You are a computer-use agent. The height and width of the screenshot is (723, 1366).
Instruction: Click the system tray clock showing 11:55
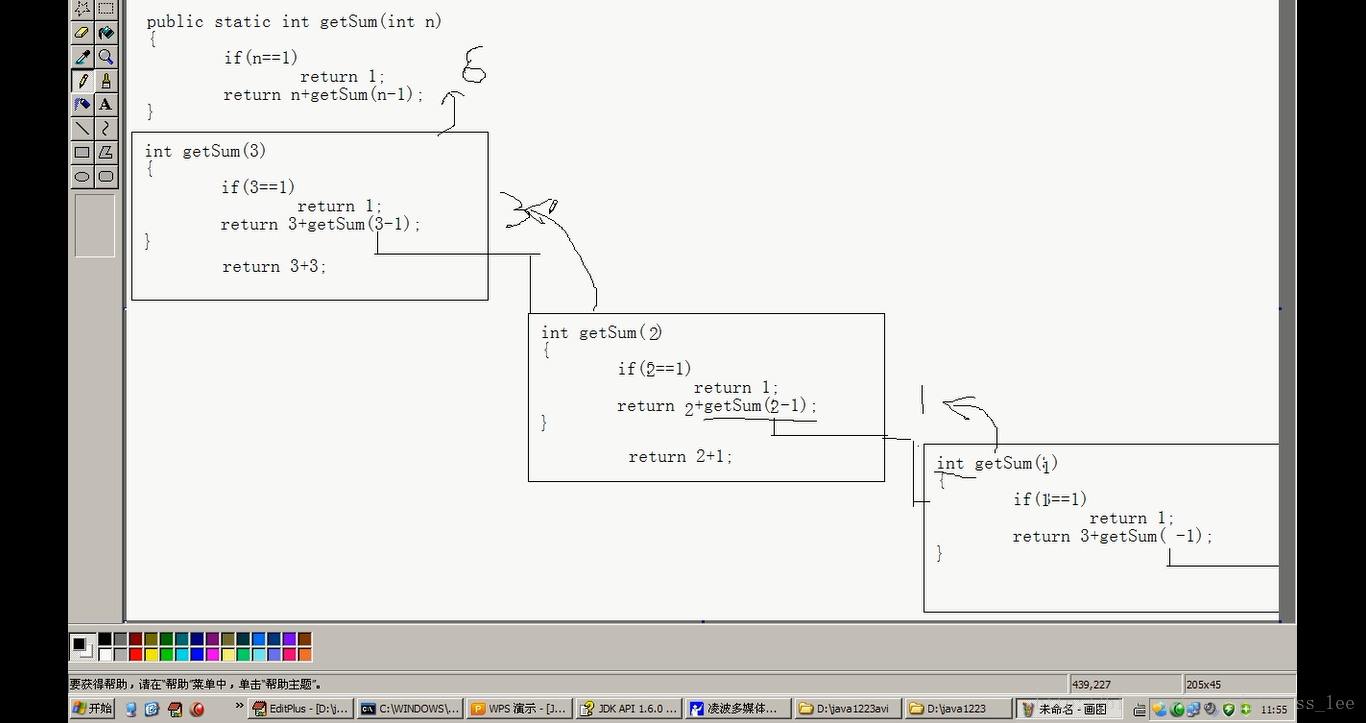click(x=1274, y=709)
